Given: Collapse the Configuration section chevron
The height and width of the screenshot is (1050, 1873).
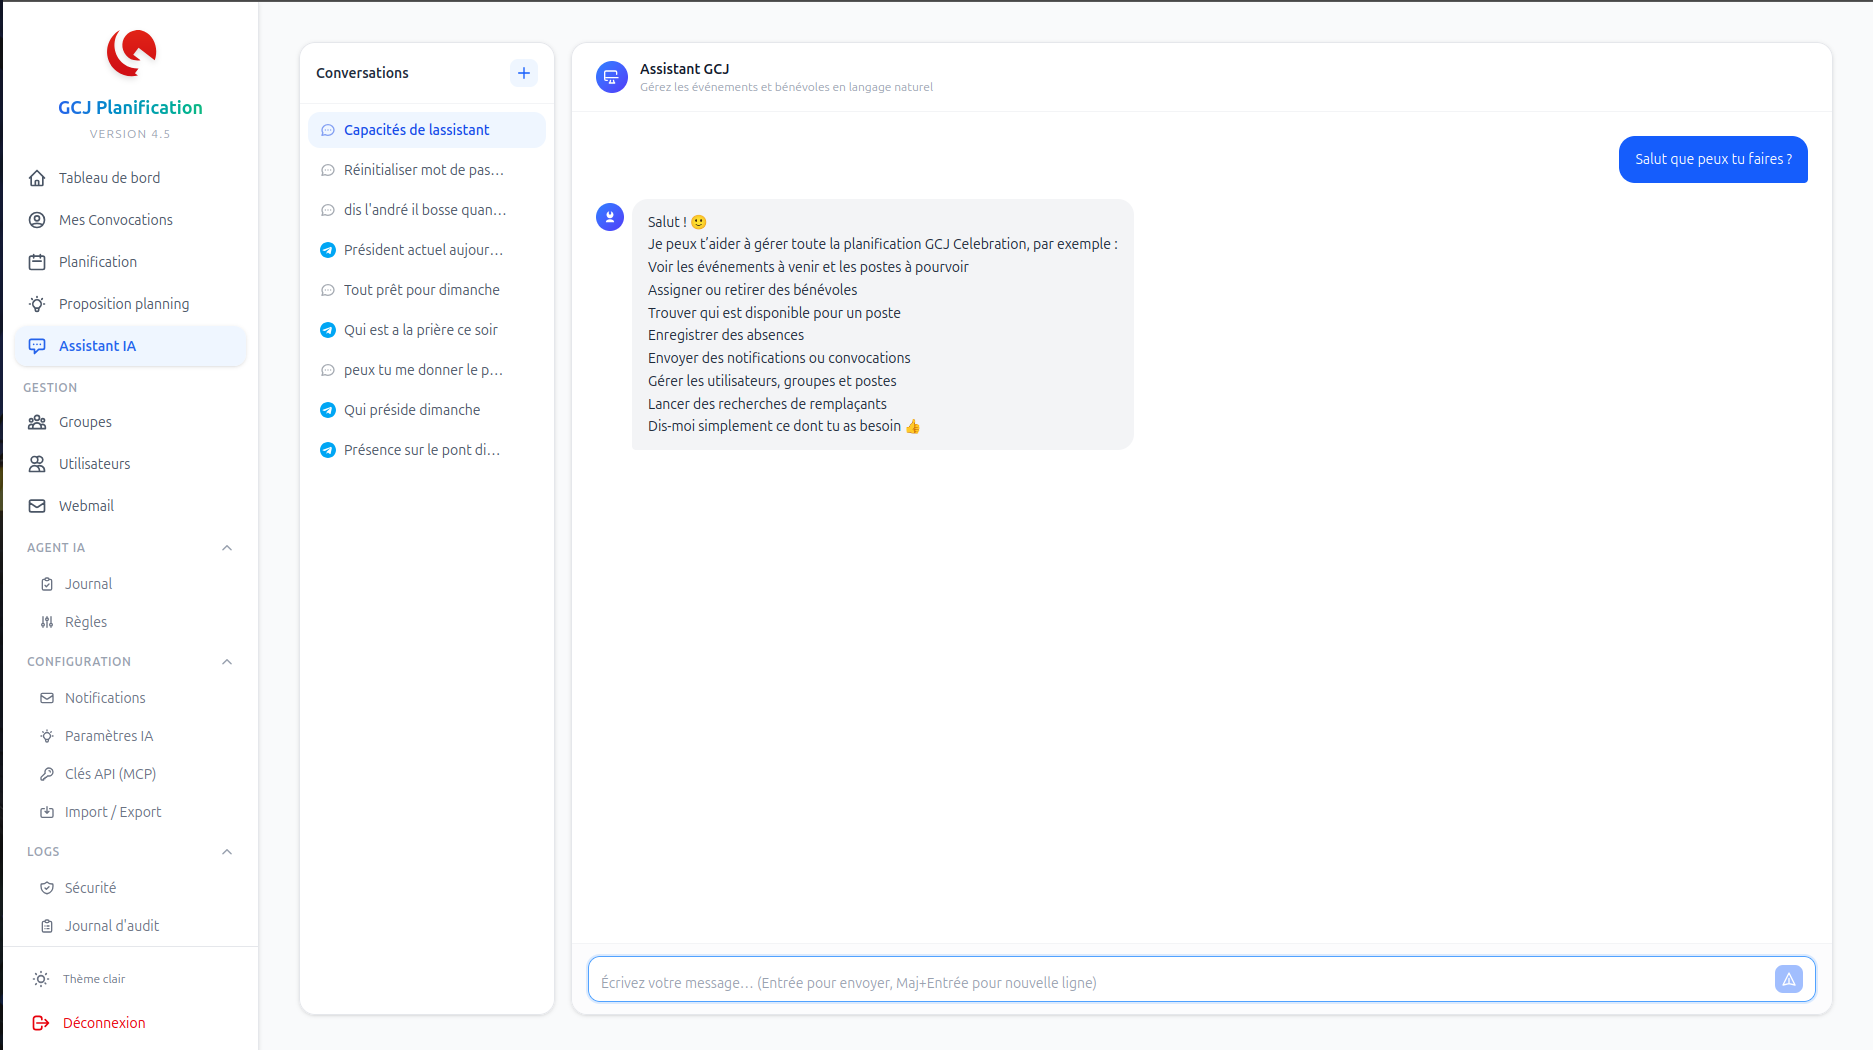Looking at the screenshot, I should point(227,662).
